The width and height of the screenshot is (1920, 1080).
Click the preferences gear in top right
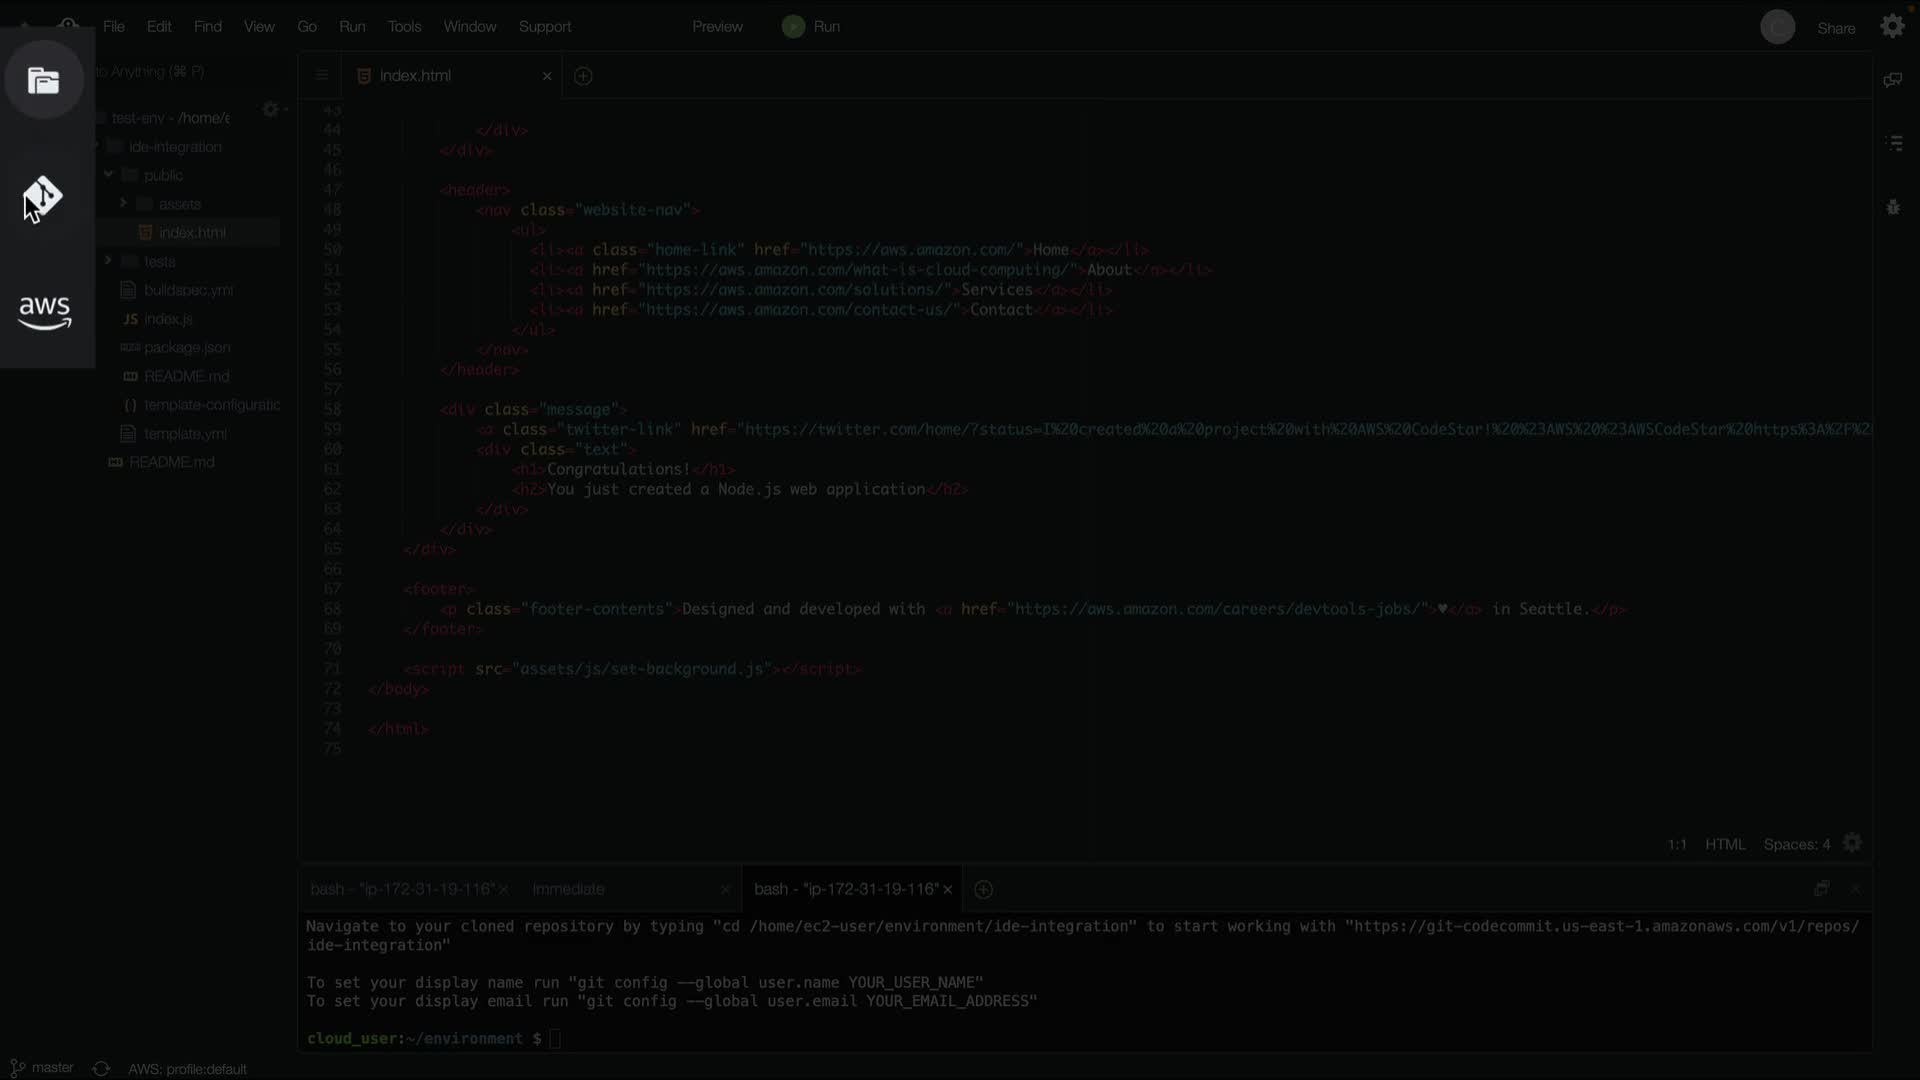[1892, 27]
